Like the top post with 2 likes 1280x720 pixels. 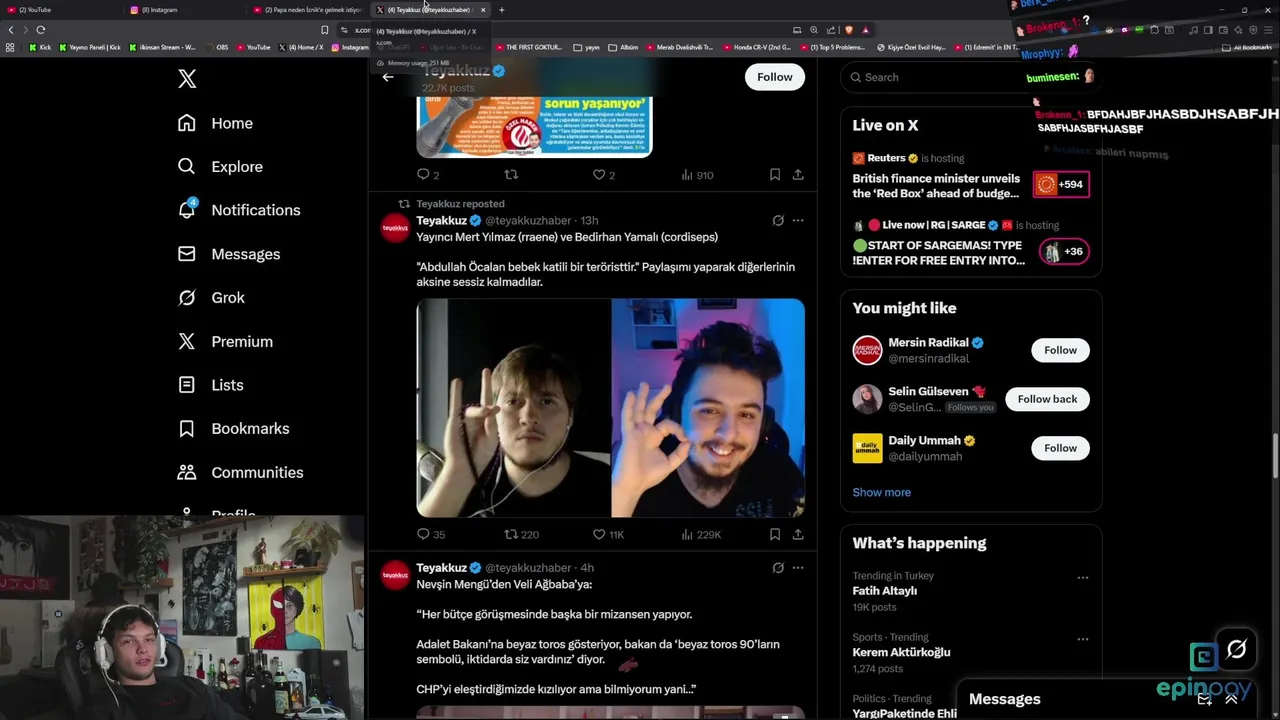click(x=604, y=175)
